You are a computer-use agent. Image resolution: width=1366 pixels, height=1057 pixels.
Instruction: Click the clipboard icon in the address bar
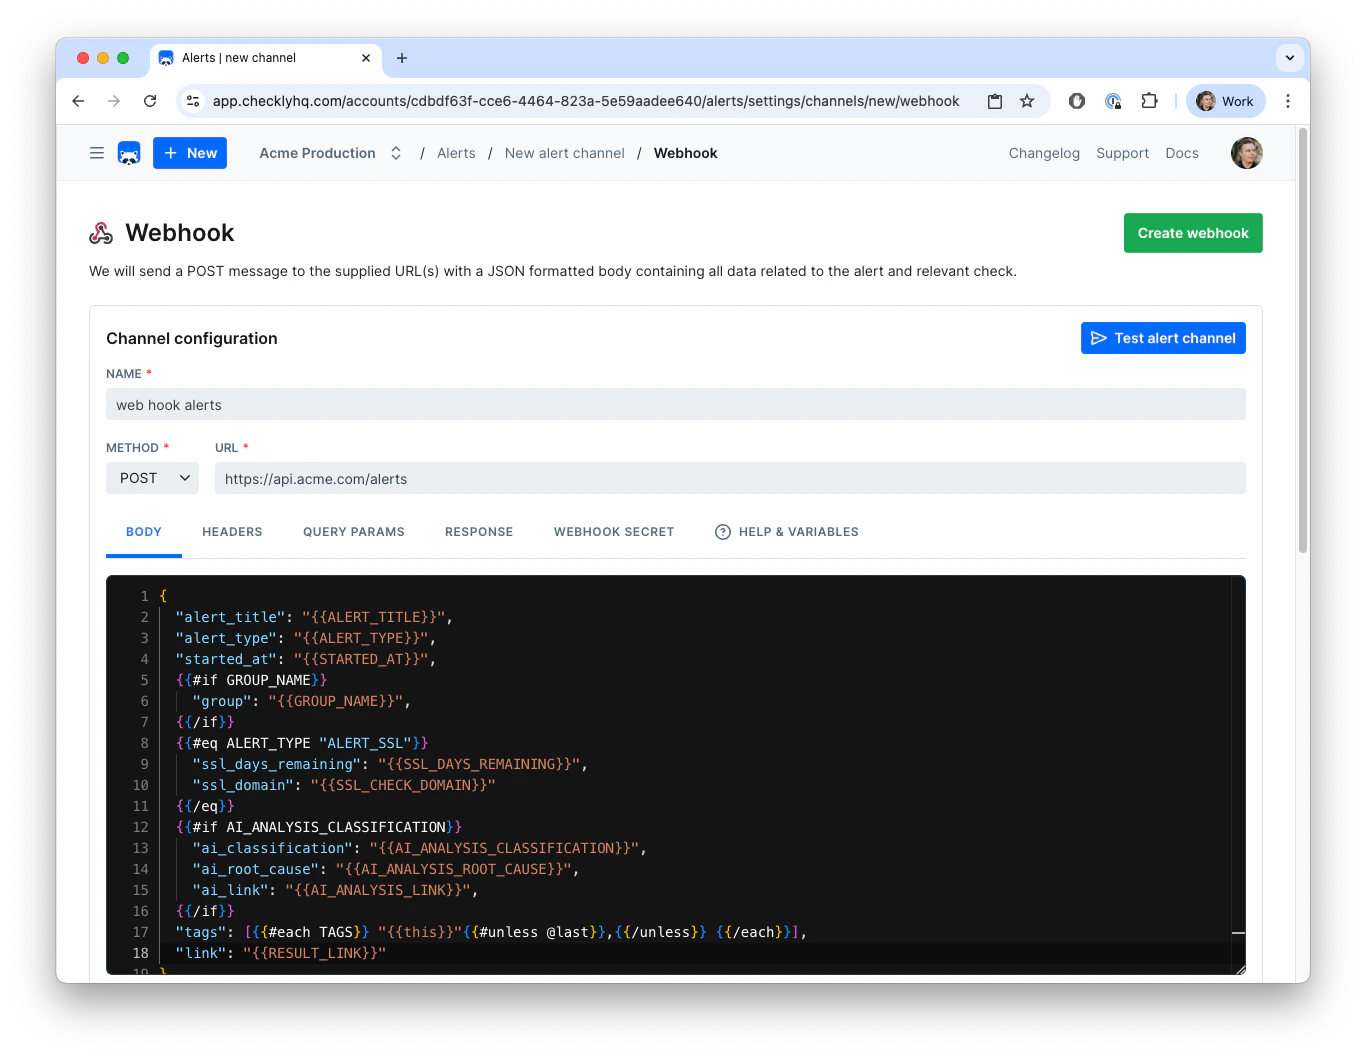click(994, 101)
